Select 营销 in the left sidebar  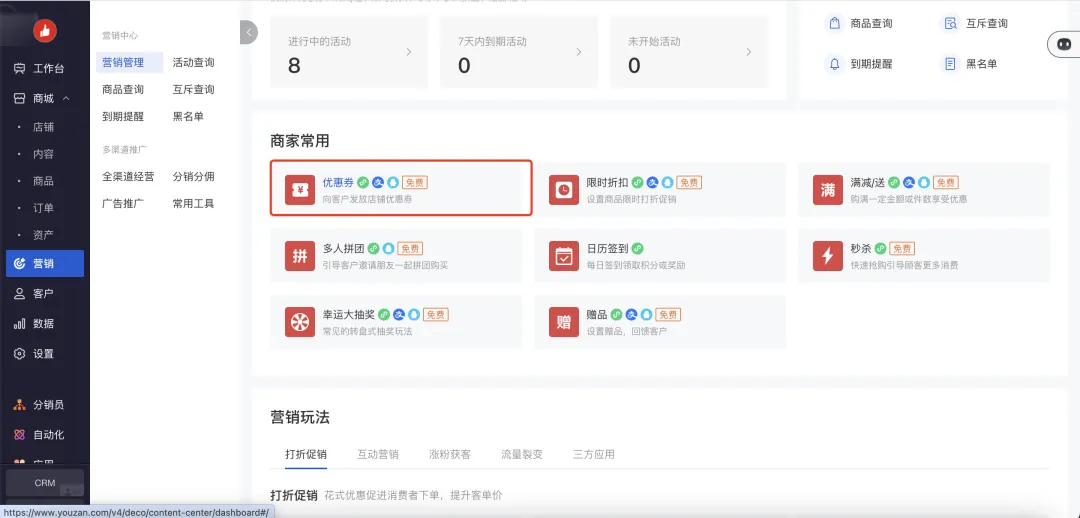click(x=44, y=264)
